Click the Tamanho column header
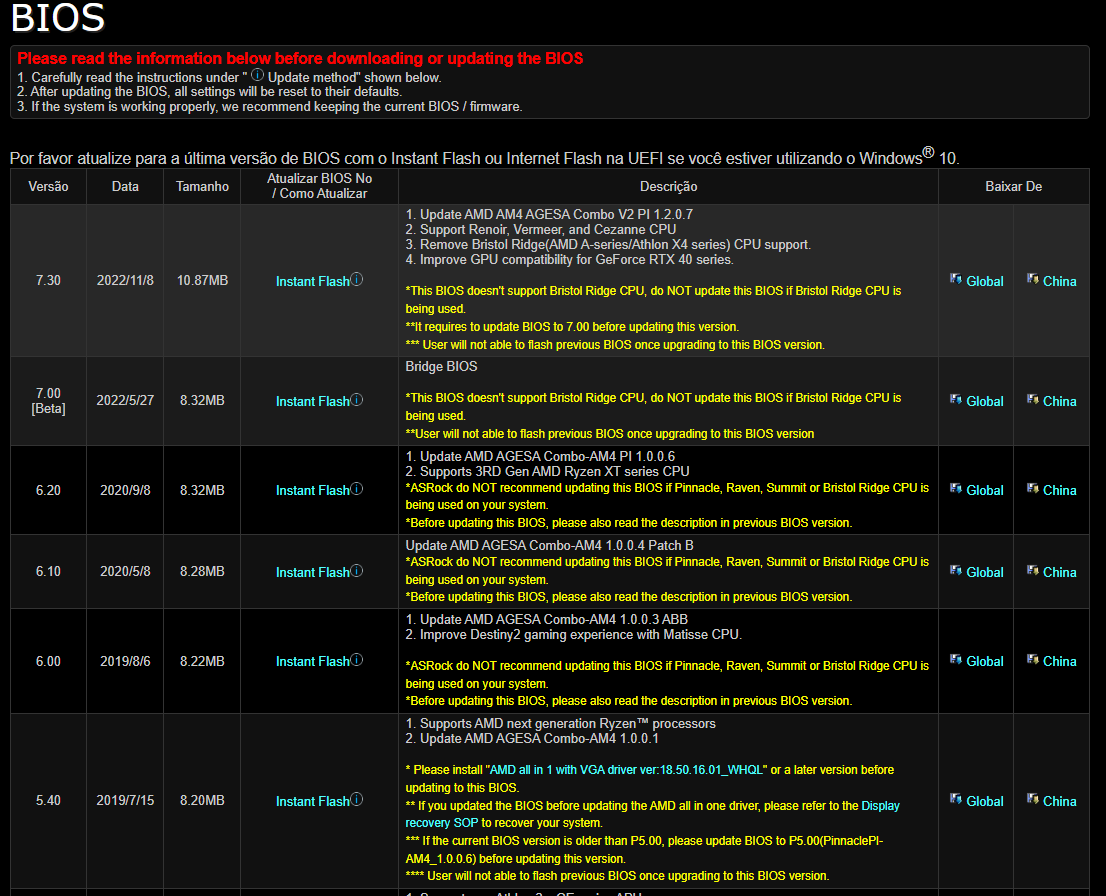This screenshot has width=1106, height=896. click(x=202, y=186)
